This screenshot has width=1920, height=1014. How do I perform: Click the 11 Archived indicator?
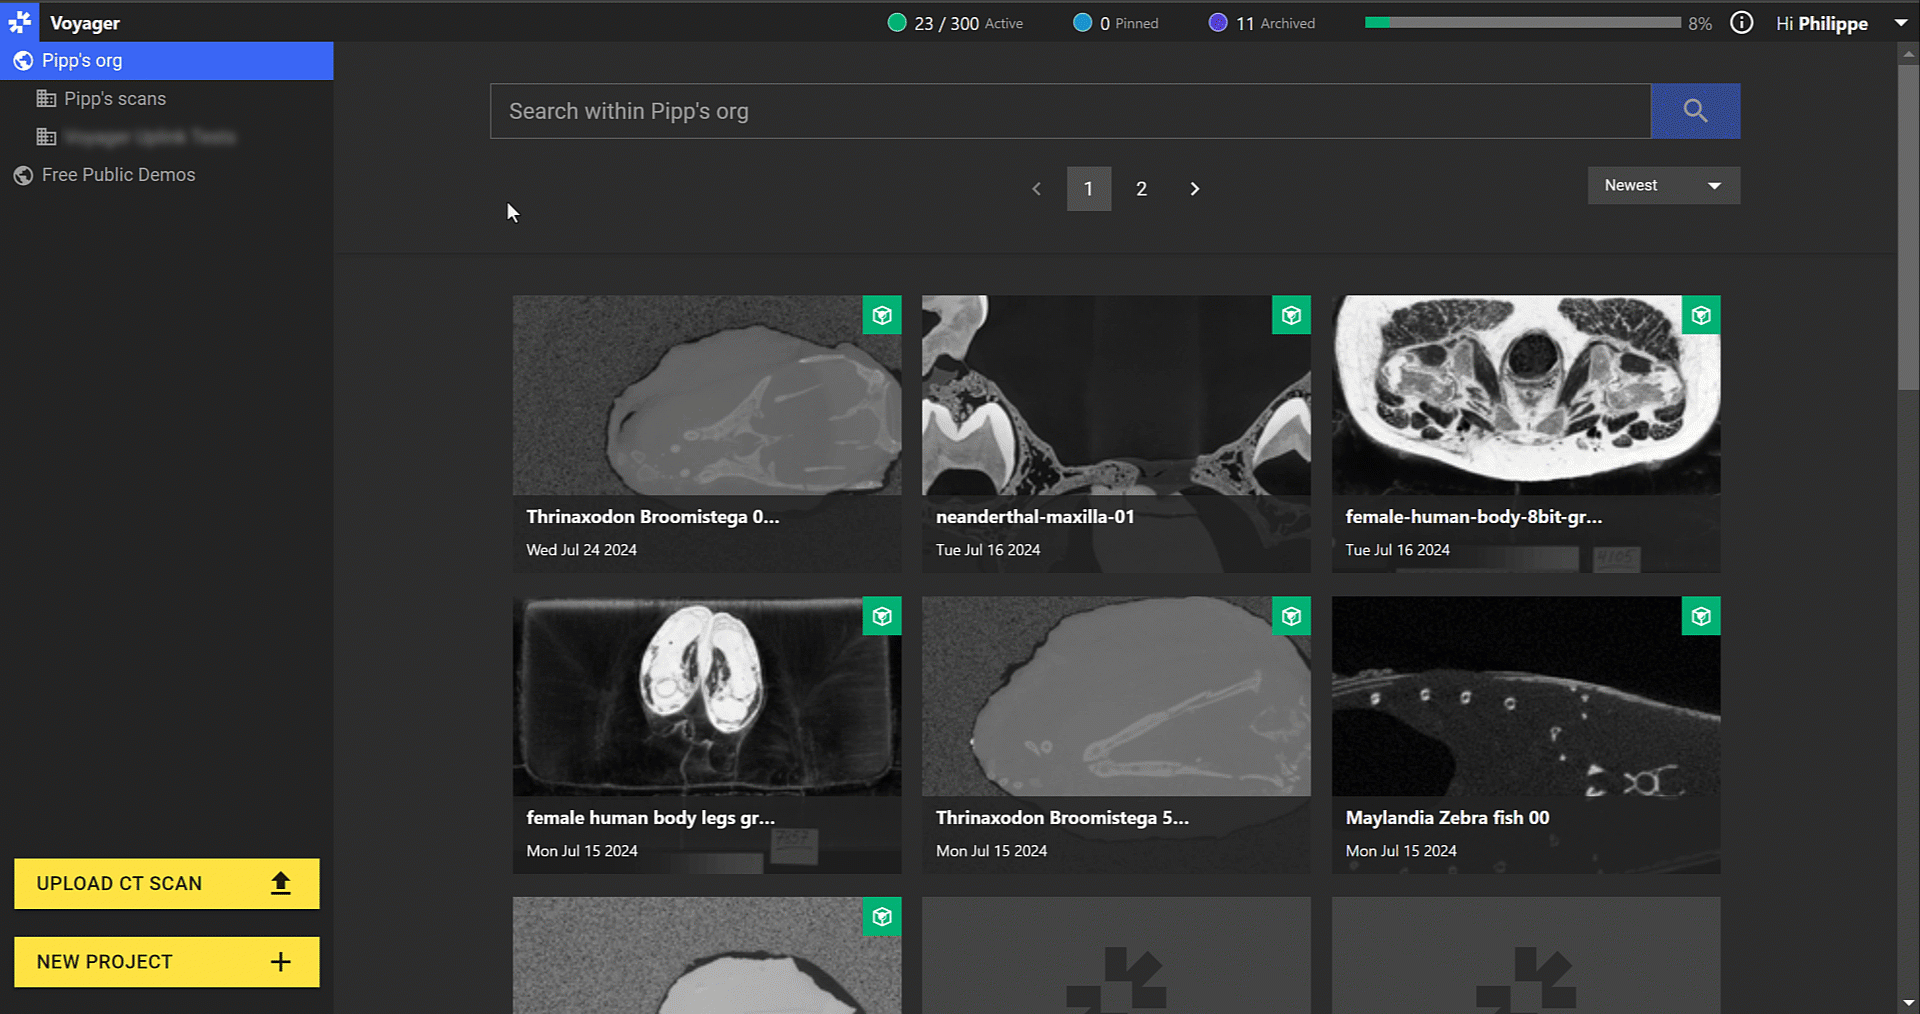1262,23
